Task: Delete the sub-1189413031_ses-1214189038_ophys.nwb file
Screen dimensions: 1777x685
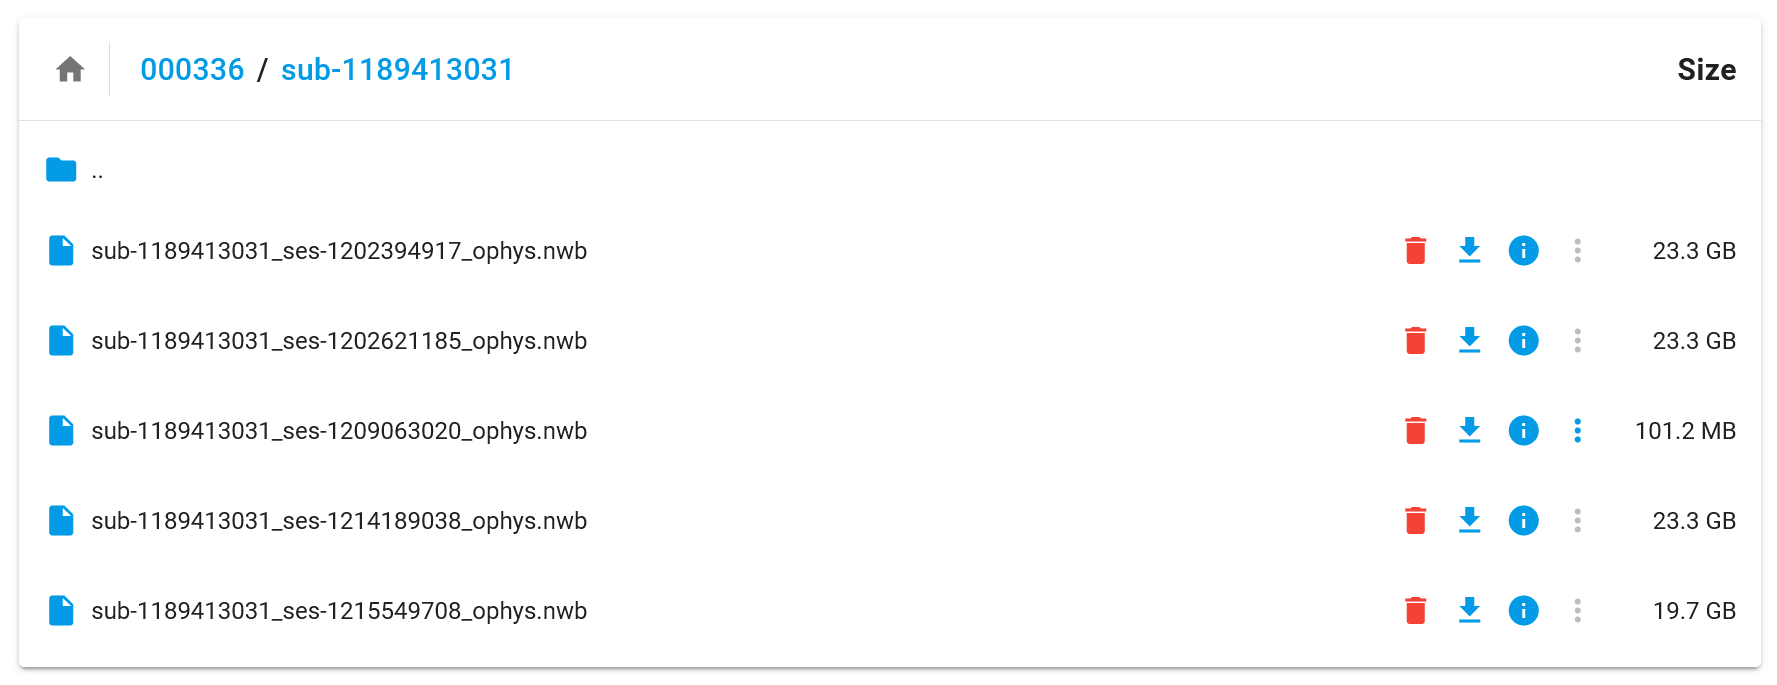Action: pyautogui.click(x=1415, y=520)
